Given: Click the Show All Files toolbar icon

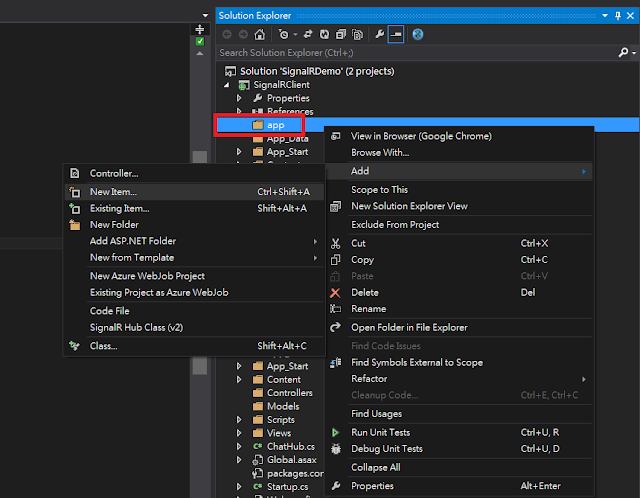Looking at the screenshot, I should 358,34.
